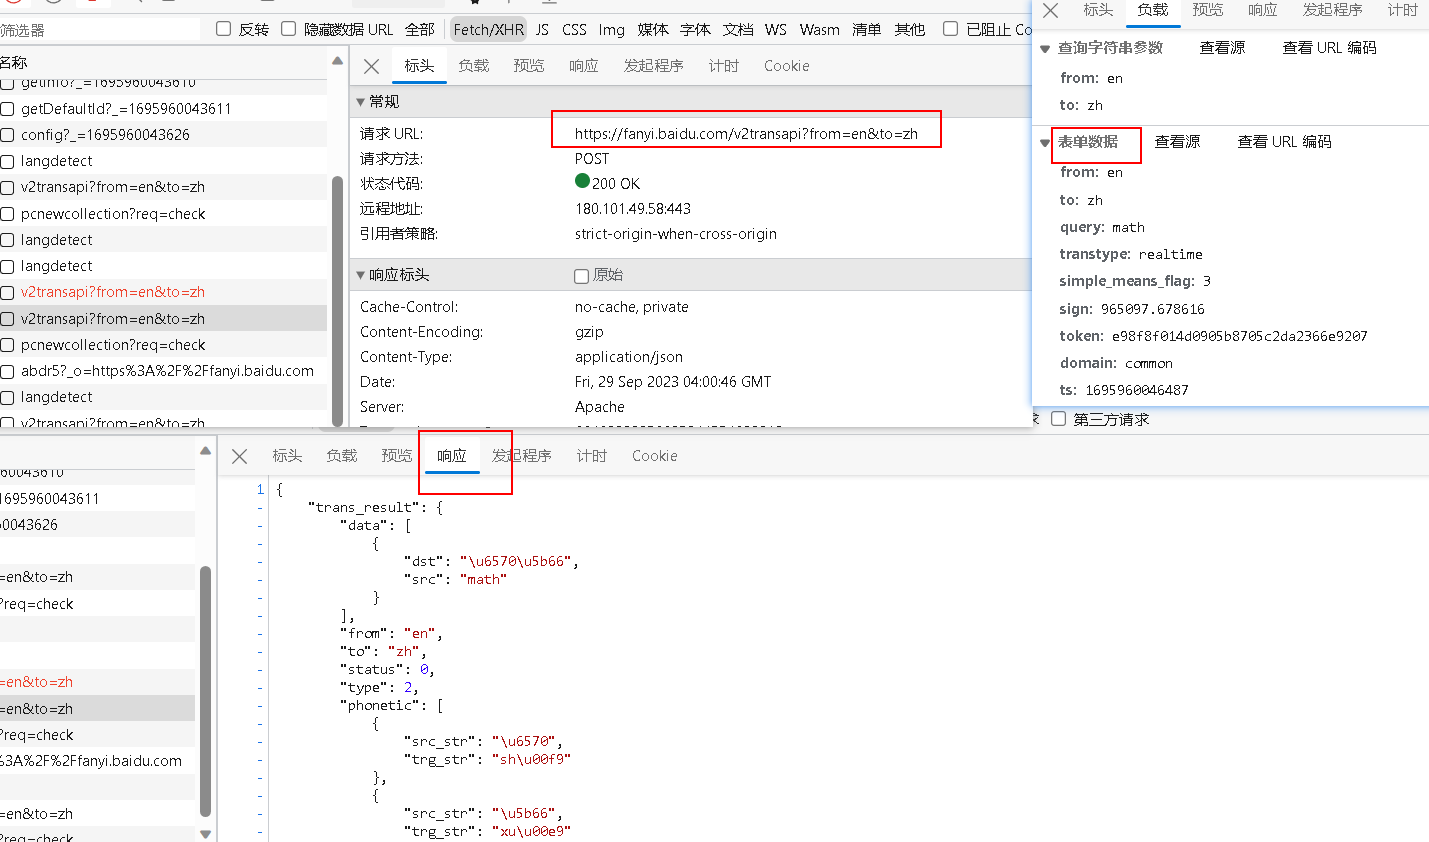Viewport: 1429px width, 842px height.
Task: Switch to 负载 tab in bottom panel
Action: (x=342, y=456)
